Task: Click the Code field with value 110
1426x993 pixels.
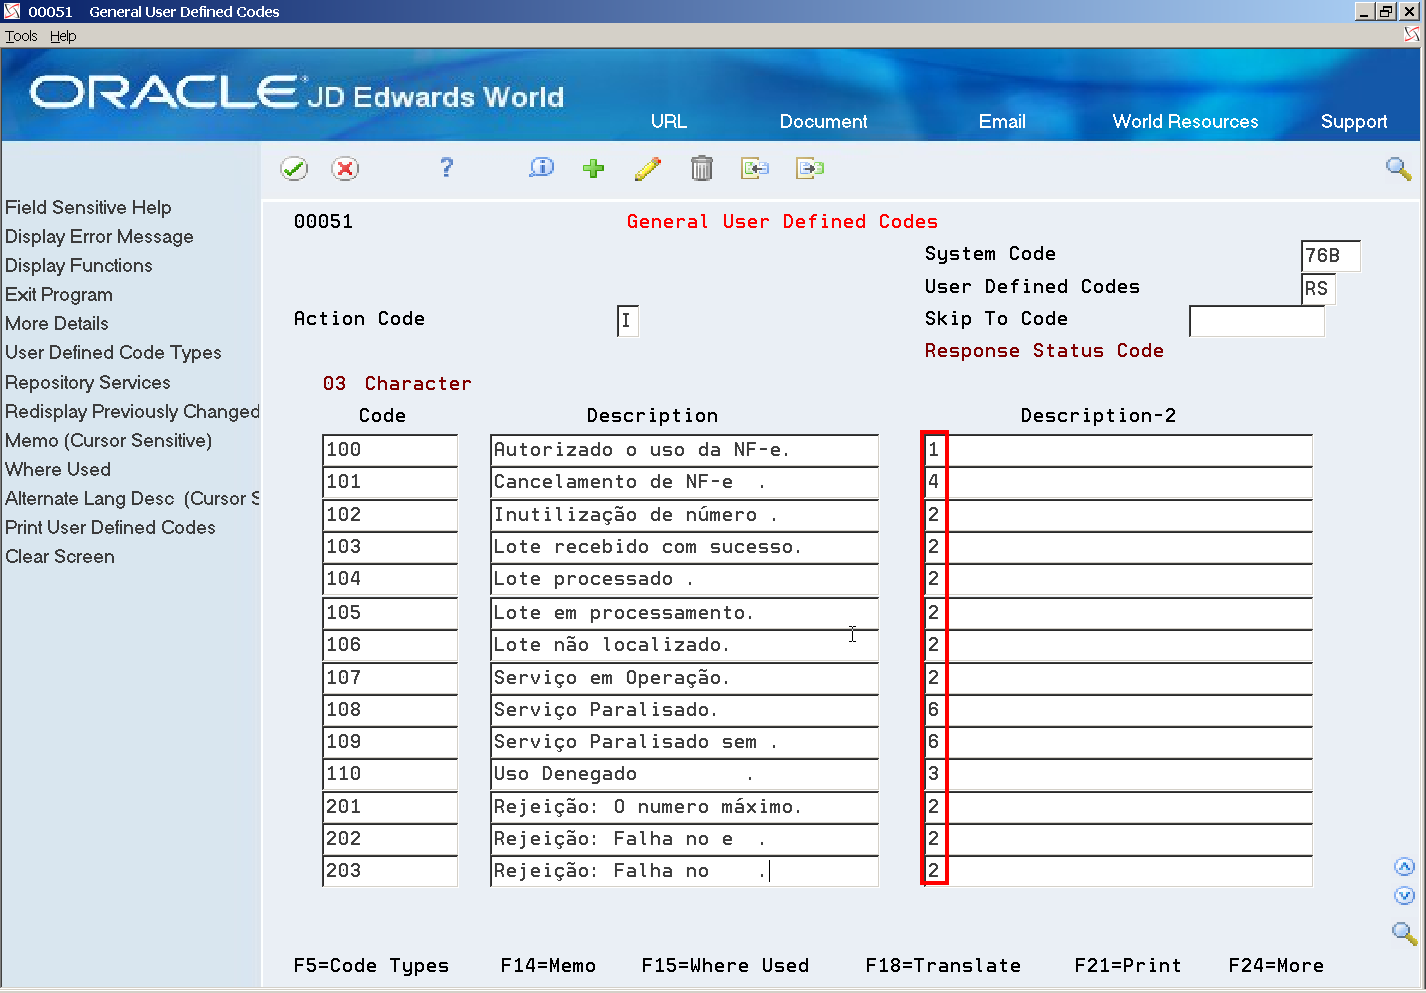Action: [x=390, y=774]
